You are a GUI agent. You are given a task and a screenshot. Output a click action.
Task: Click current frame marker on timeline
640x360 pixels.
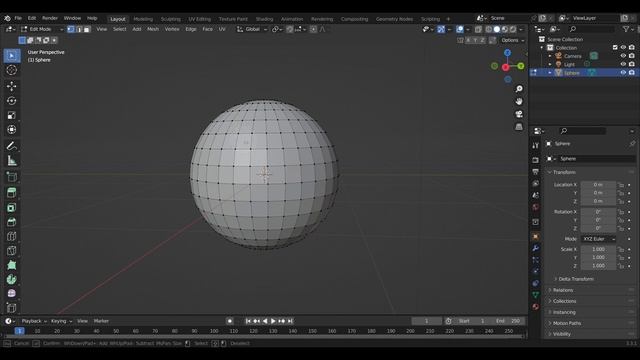(x=19, y=331)
